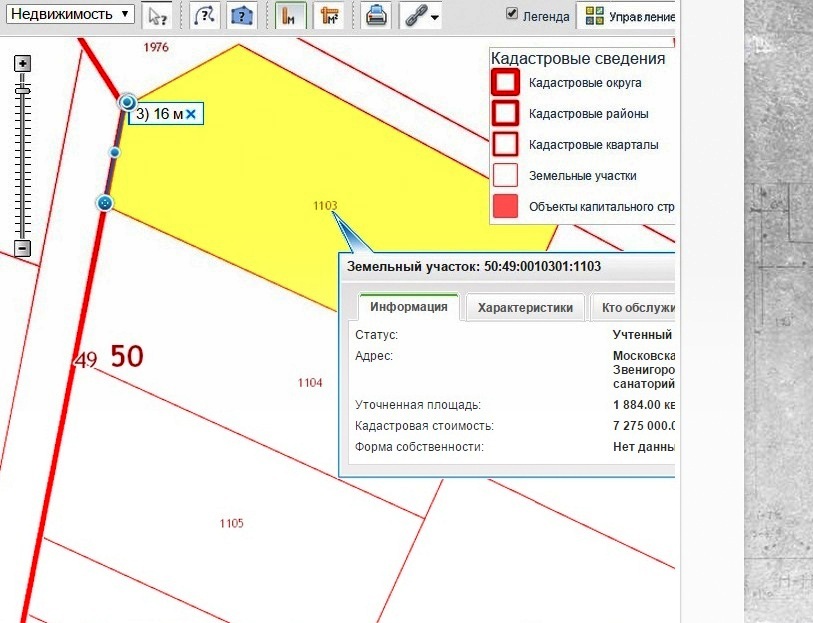813x623 pixels.
Task: Remove the 16 м measurement label
Action: click(x=190, y=114)
